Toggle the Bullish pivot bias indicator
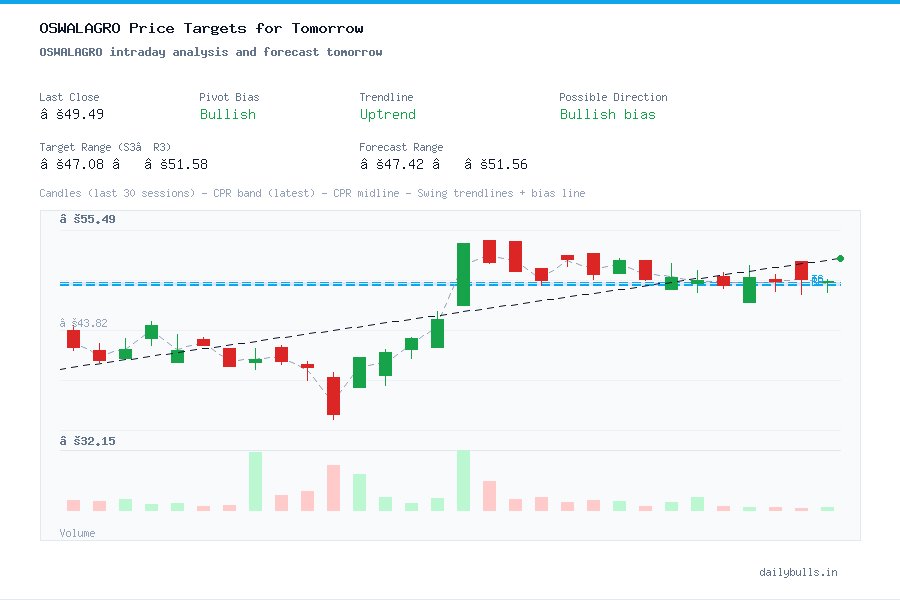The height and width of the screenshot is (600, 900). (x=227, y=115)
